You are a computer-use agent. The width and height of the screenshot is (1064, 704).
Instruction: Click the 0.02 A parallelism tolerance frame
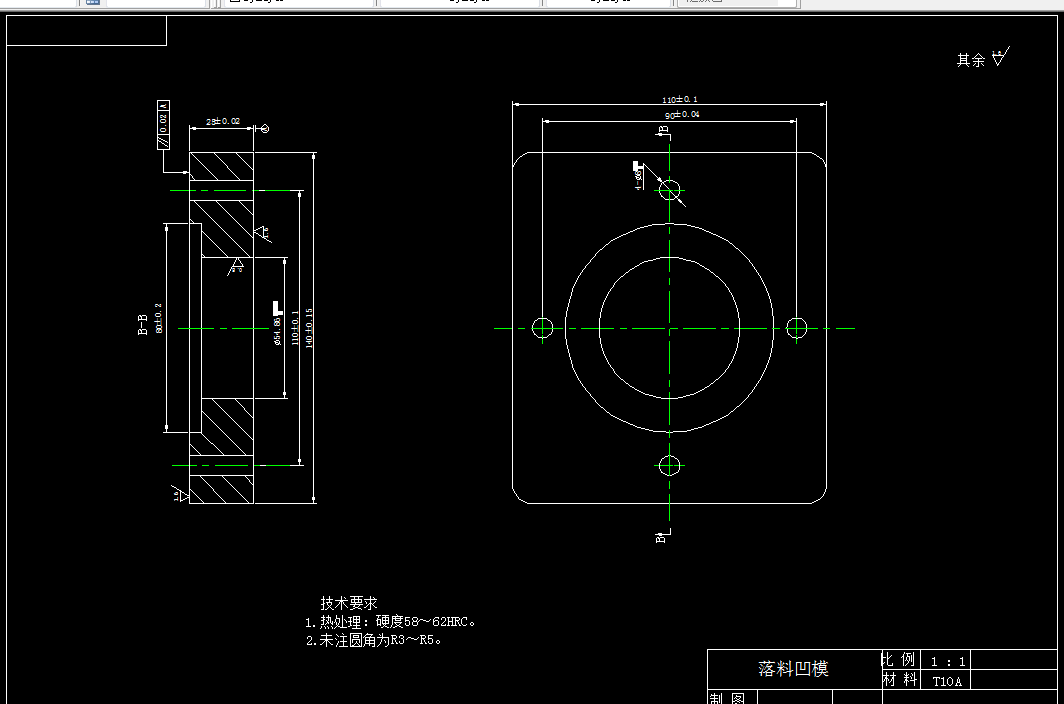[x=164, y=125]
